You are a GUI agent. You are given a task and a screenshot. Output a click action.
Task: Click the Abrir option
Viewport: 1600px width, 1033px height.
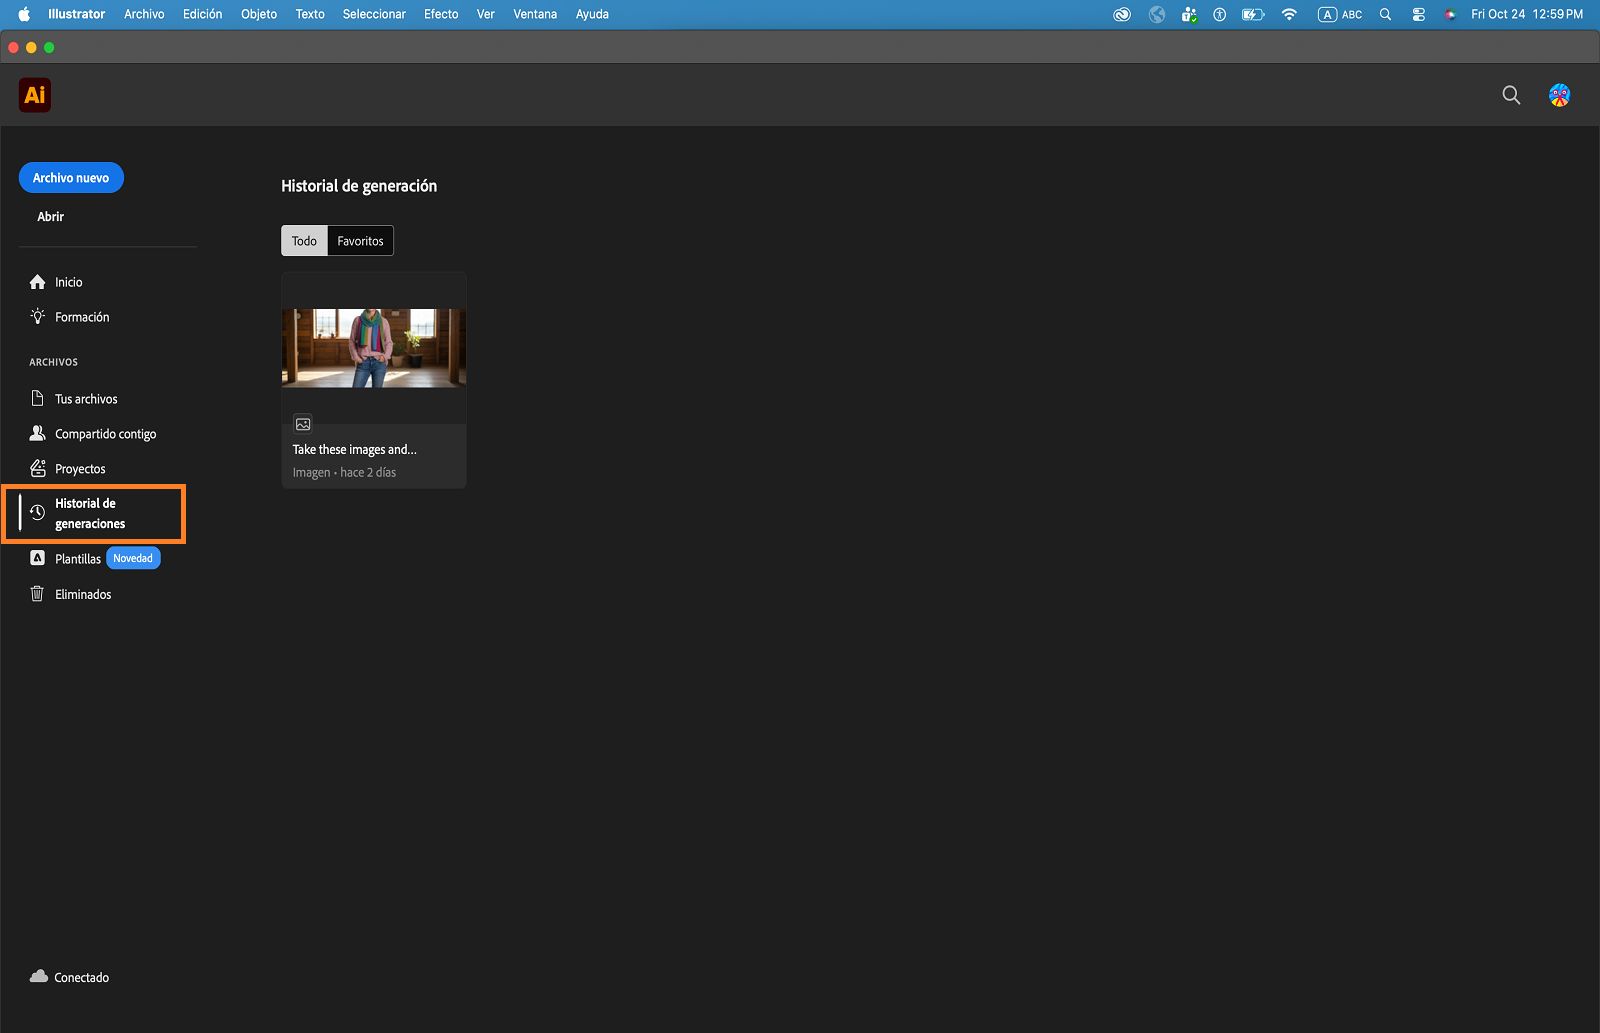tap(50, 216)
